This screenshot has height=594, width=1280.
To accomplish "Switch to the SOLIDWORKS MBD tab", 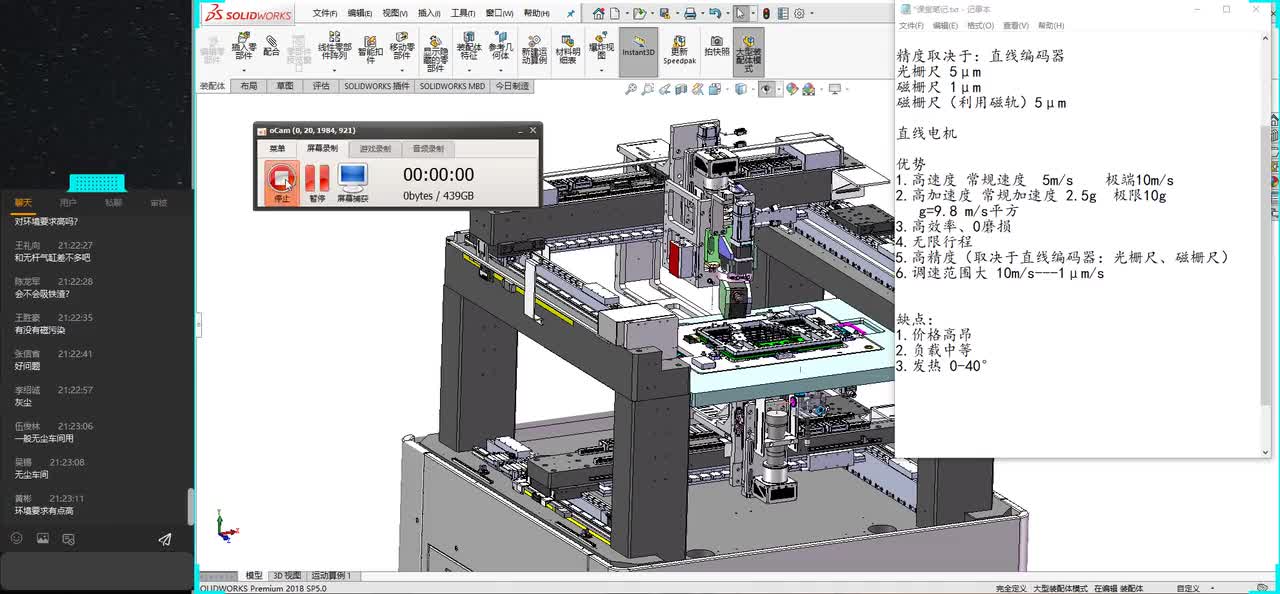I will (x=452, y=86).
